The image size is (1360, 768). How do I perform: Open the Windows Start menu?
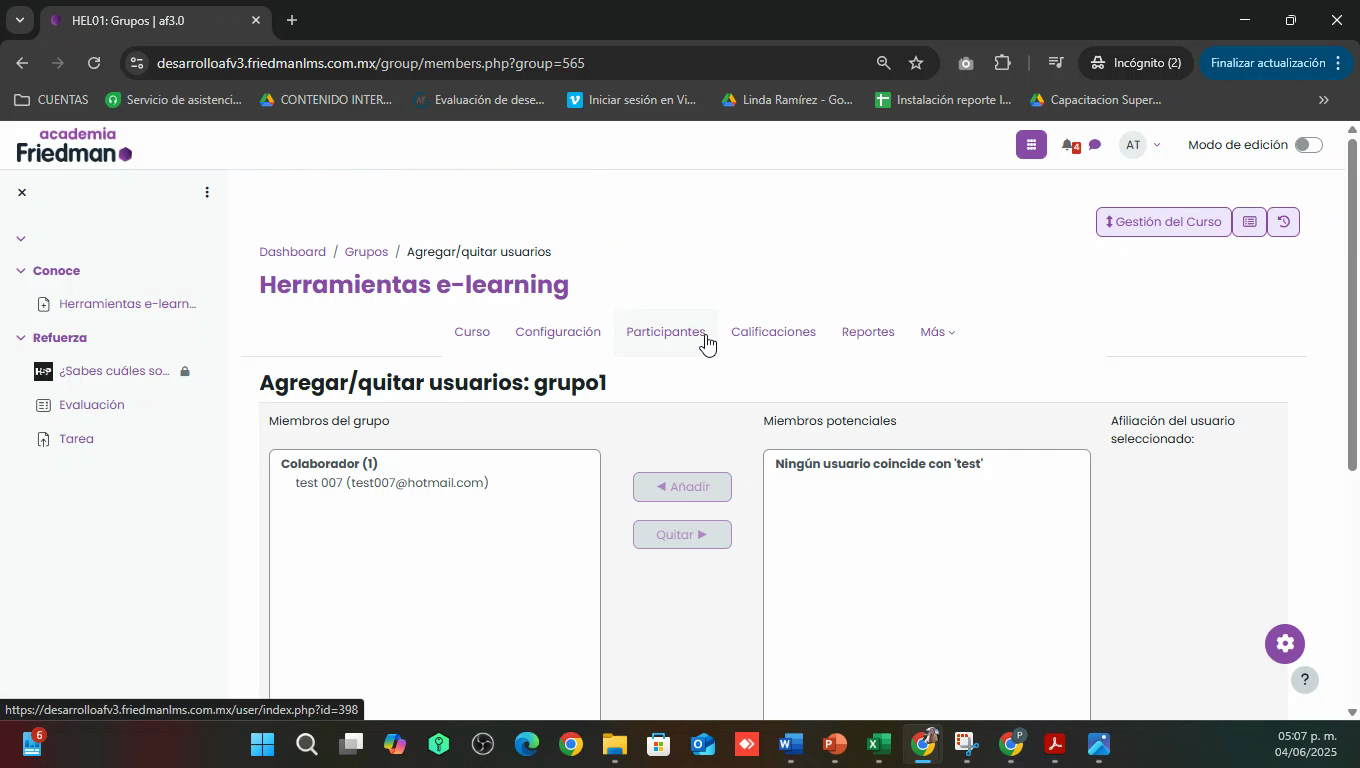(263, 745)
